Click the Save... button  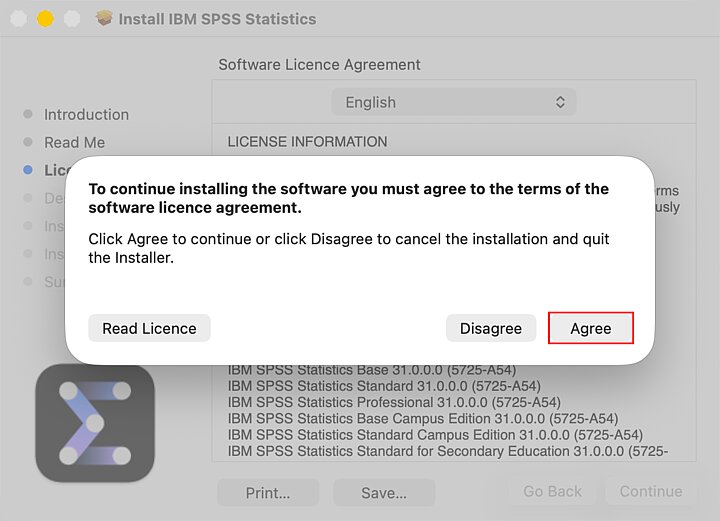[x=384, y=493]
